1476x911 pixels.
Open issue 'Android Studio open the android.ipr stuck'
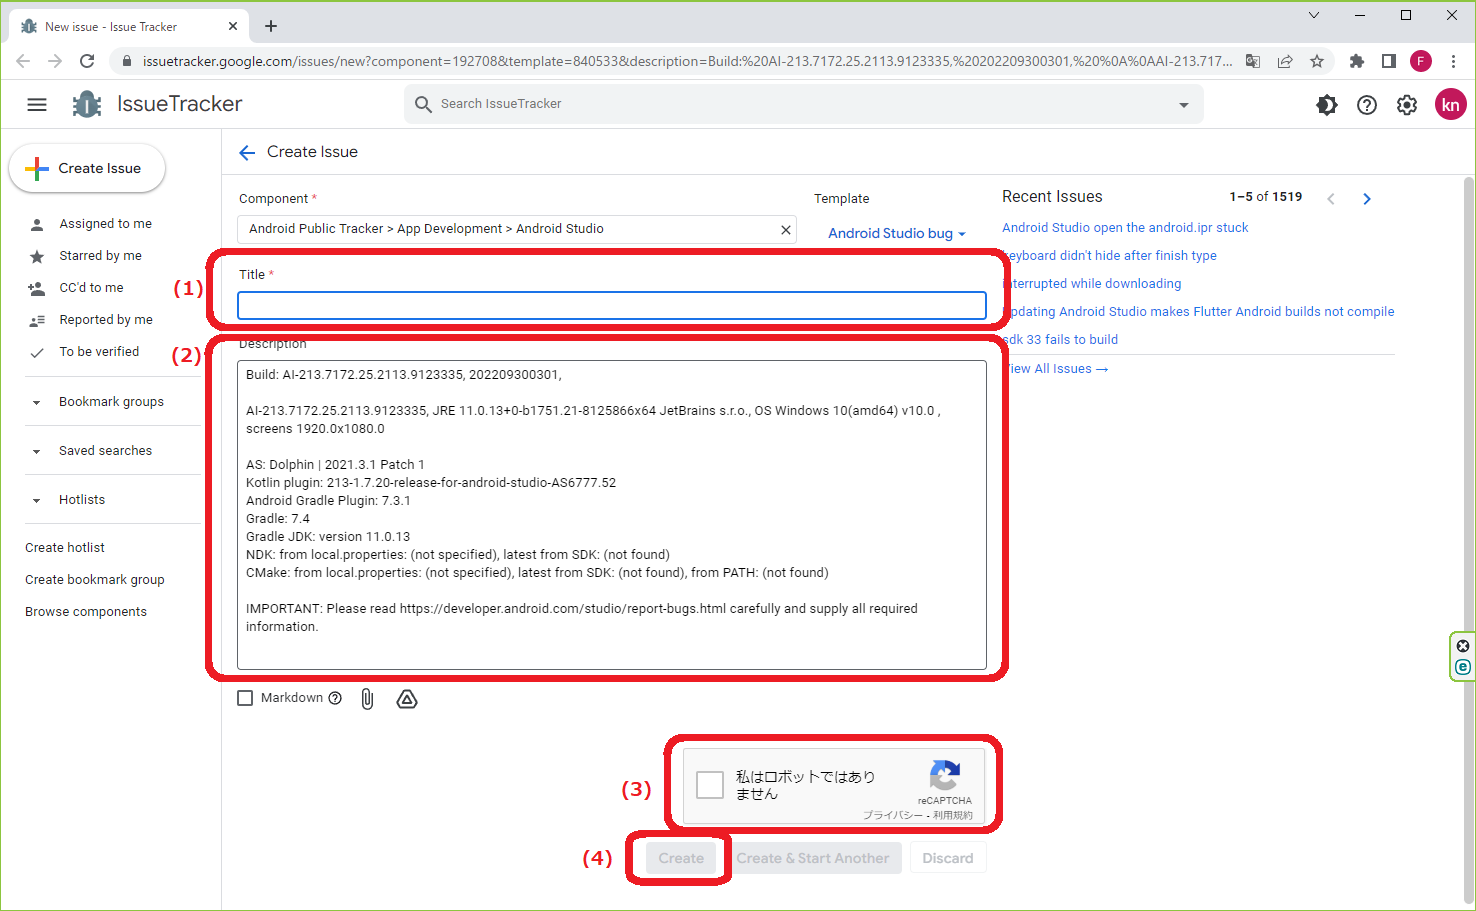1125,228
